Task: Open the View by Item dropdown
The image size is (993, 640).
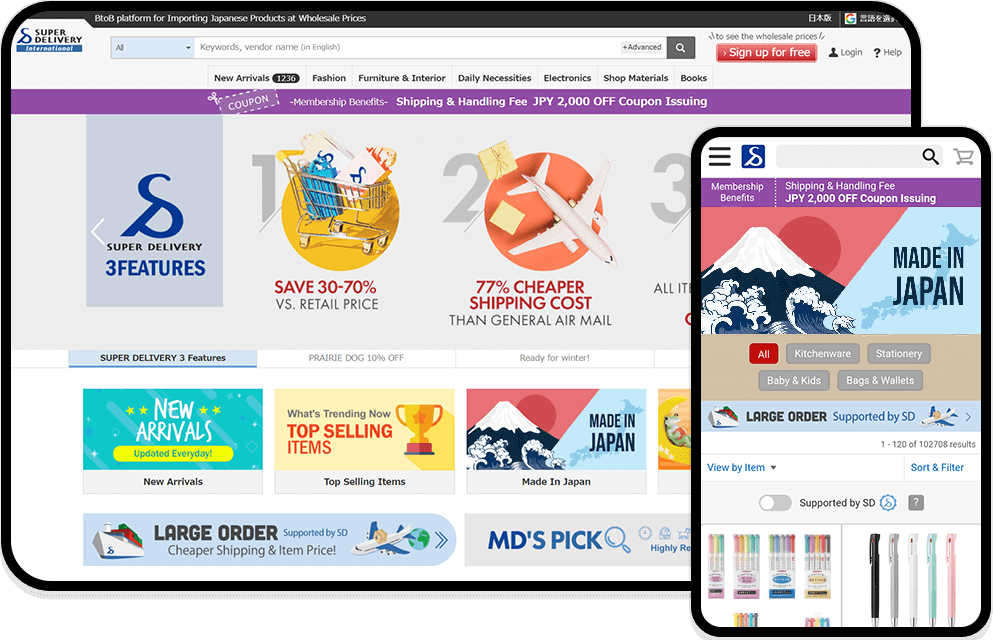Action: 741,468
